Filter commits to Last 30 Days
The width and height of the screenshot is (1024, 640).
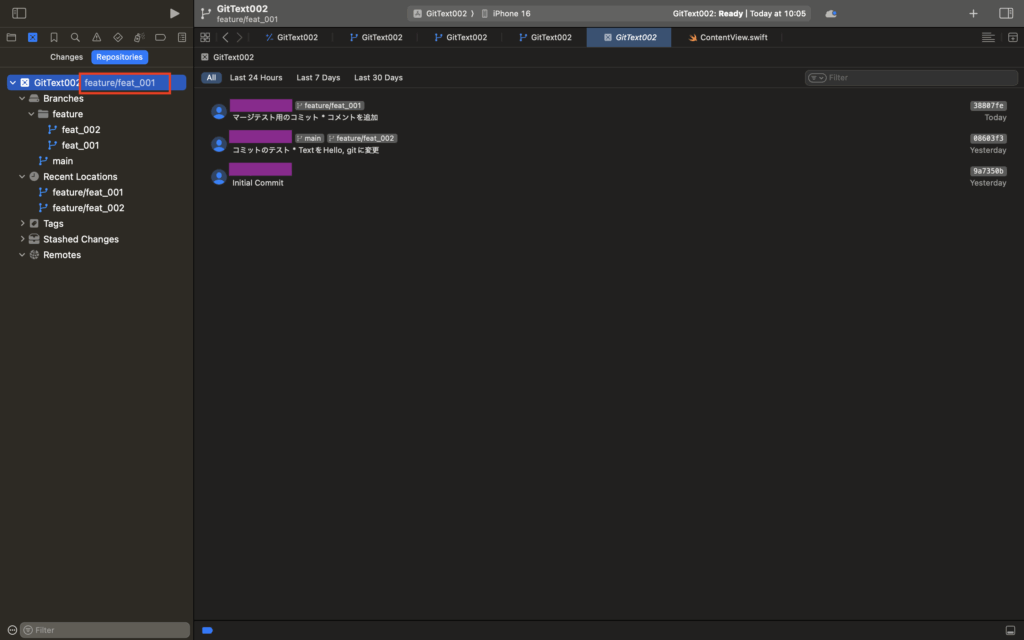click(x=378, y=78)
